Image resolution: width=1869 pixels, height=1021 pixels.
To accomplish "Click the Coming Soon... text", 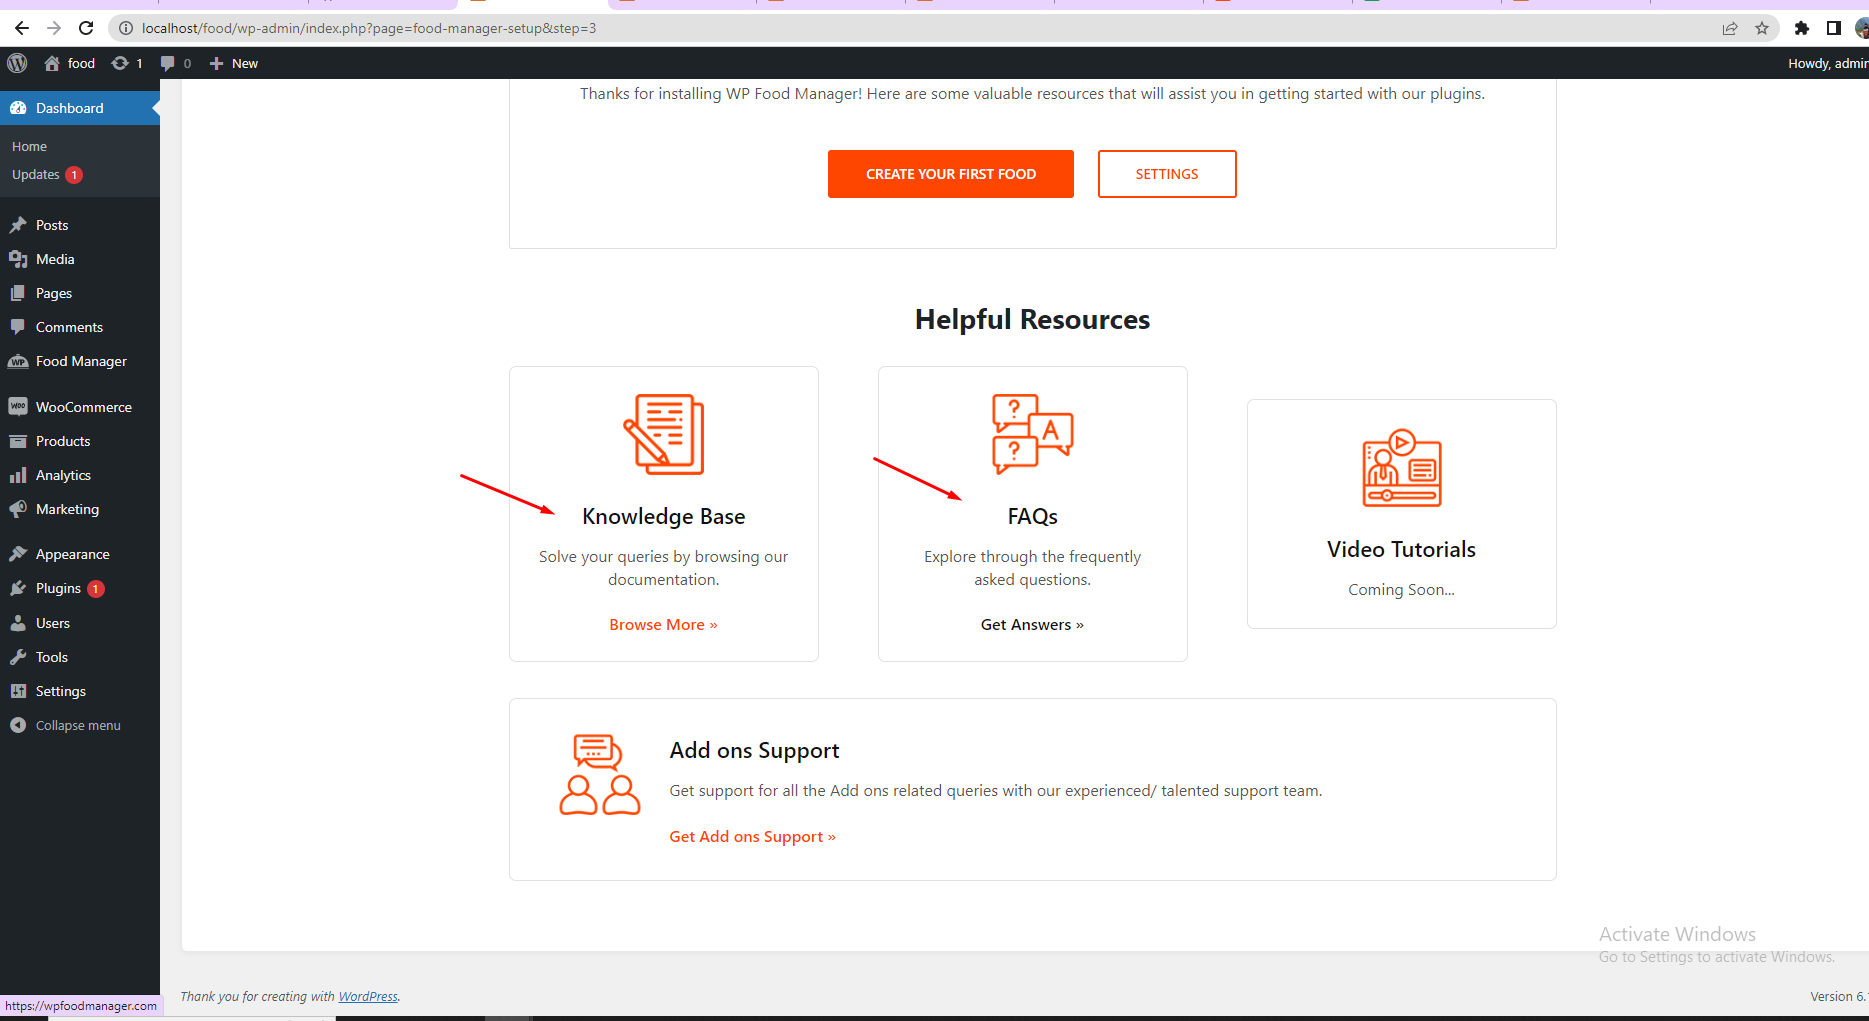I will point(1401,589).
